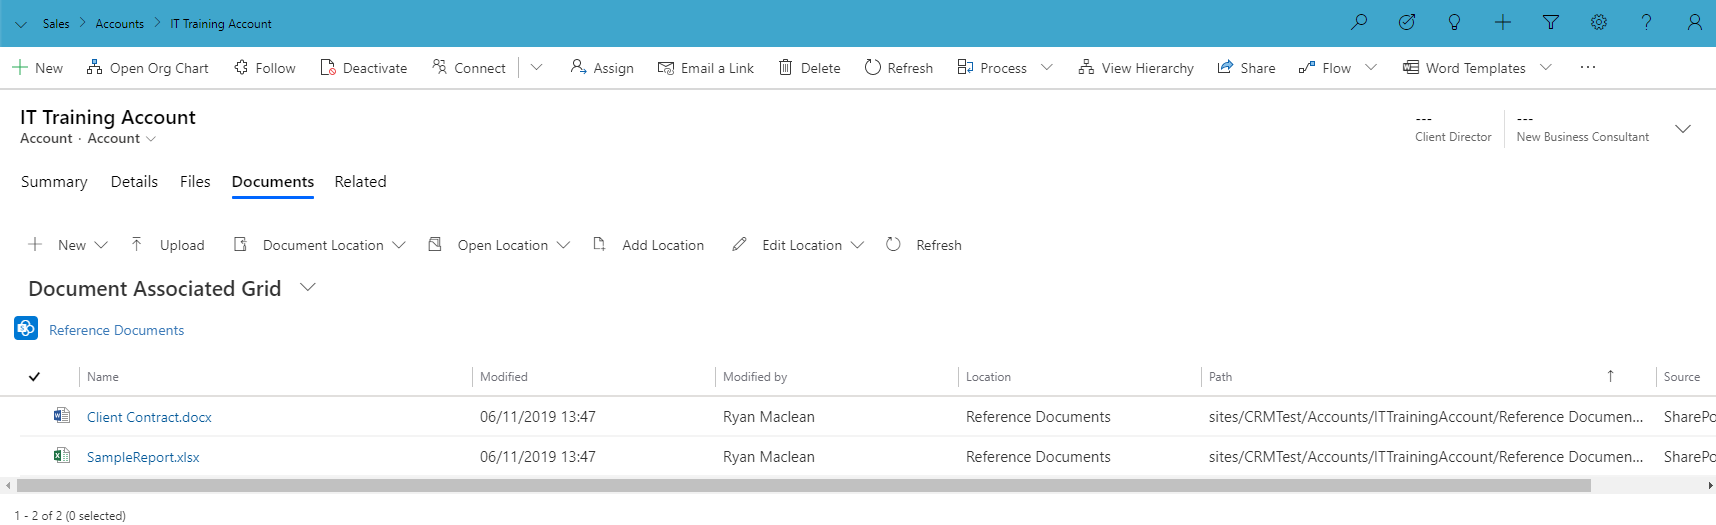Delete the account record

[810, 68]
